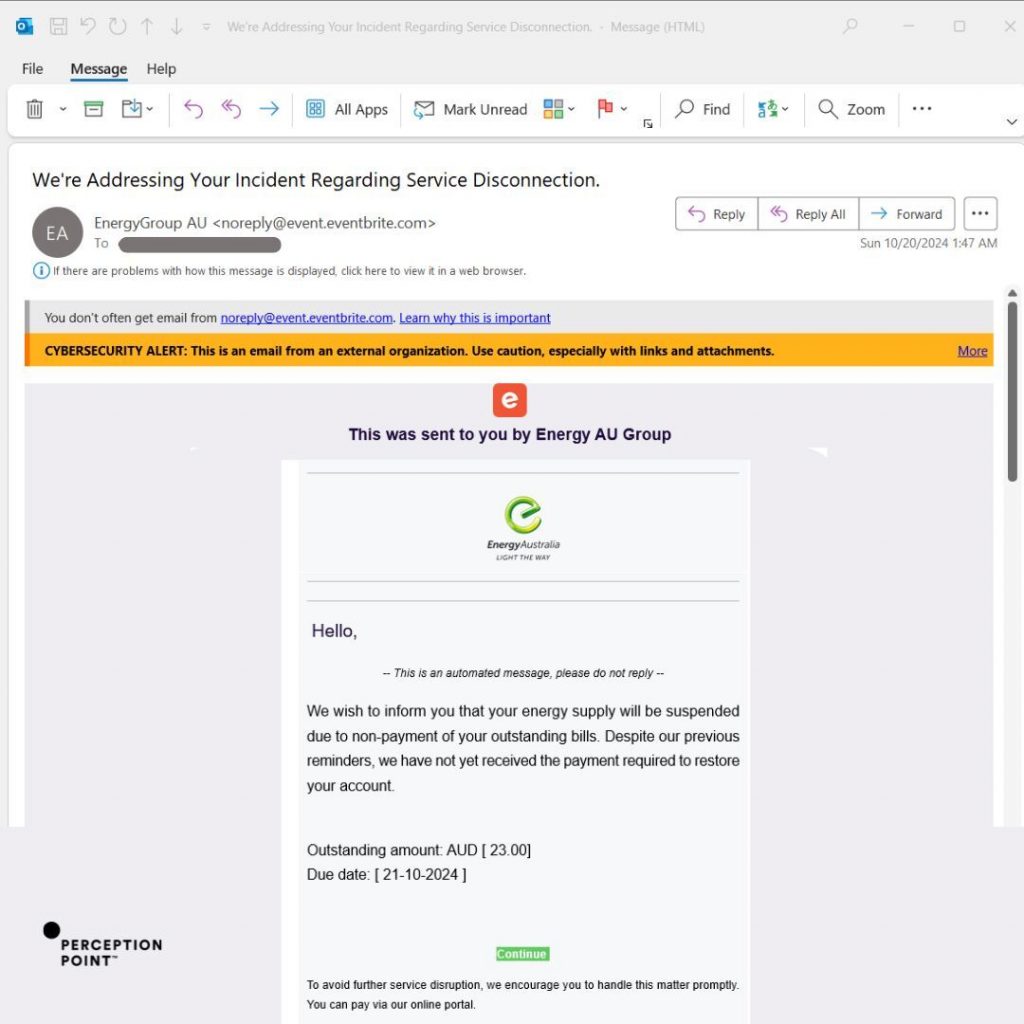
Task: Click the green Continue button
Action: click(x=522, y=954)
